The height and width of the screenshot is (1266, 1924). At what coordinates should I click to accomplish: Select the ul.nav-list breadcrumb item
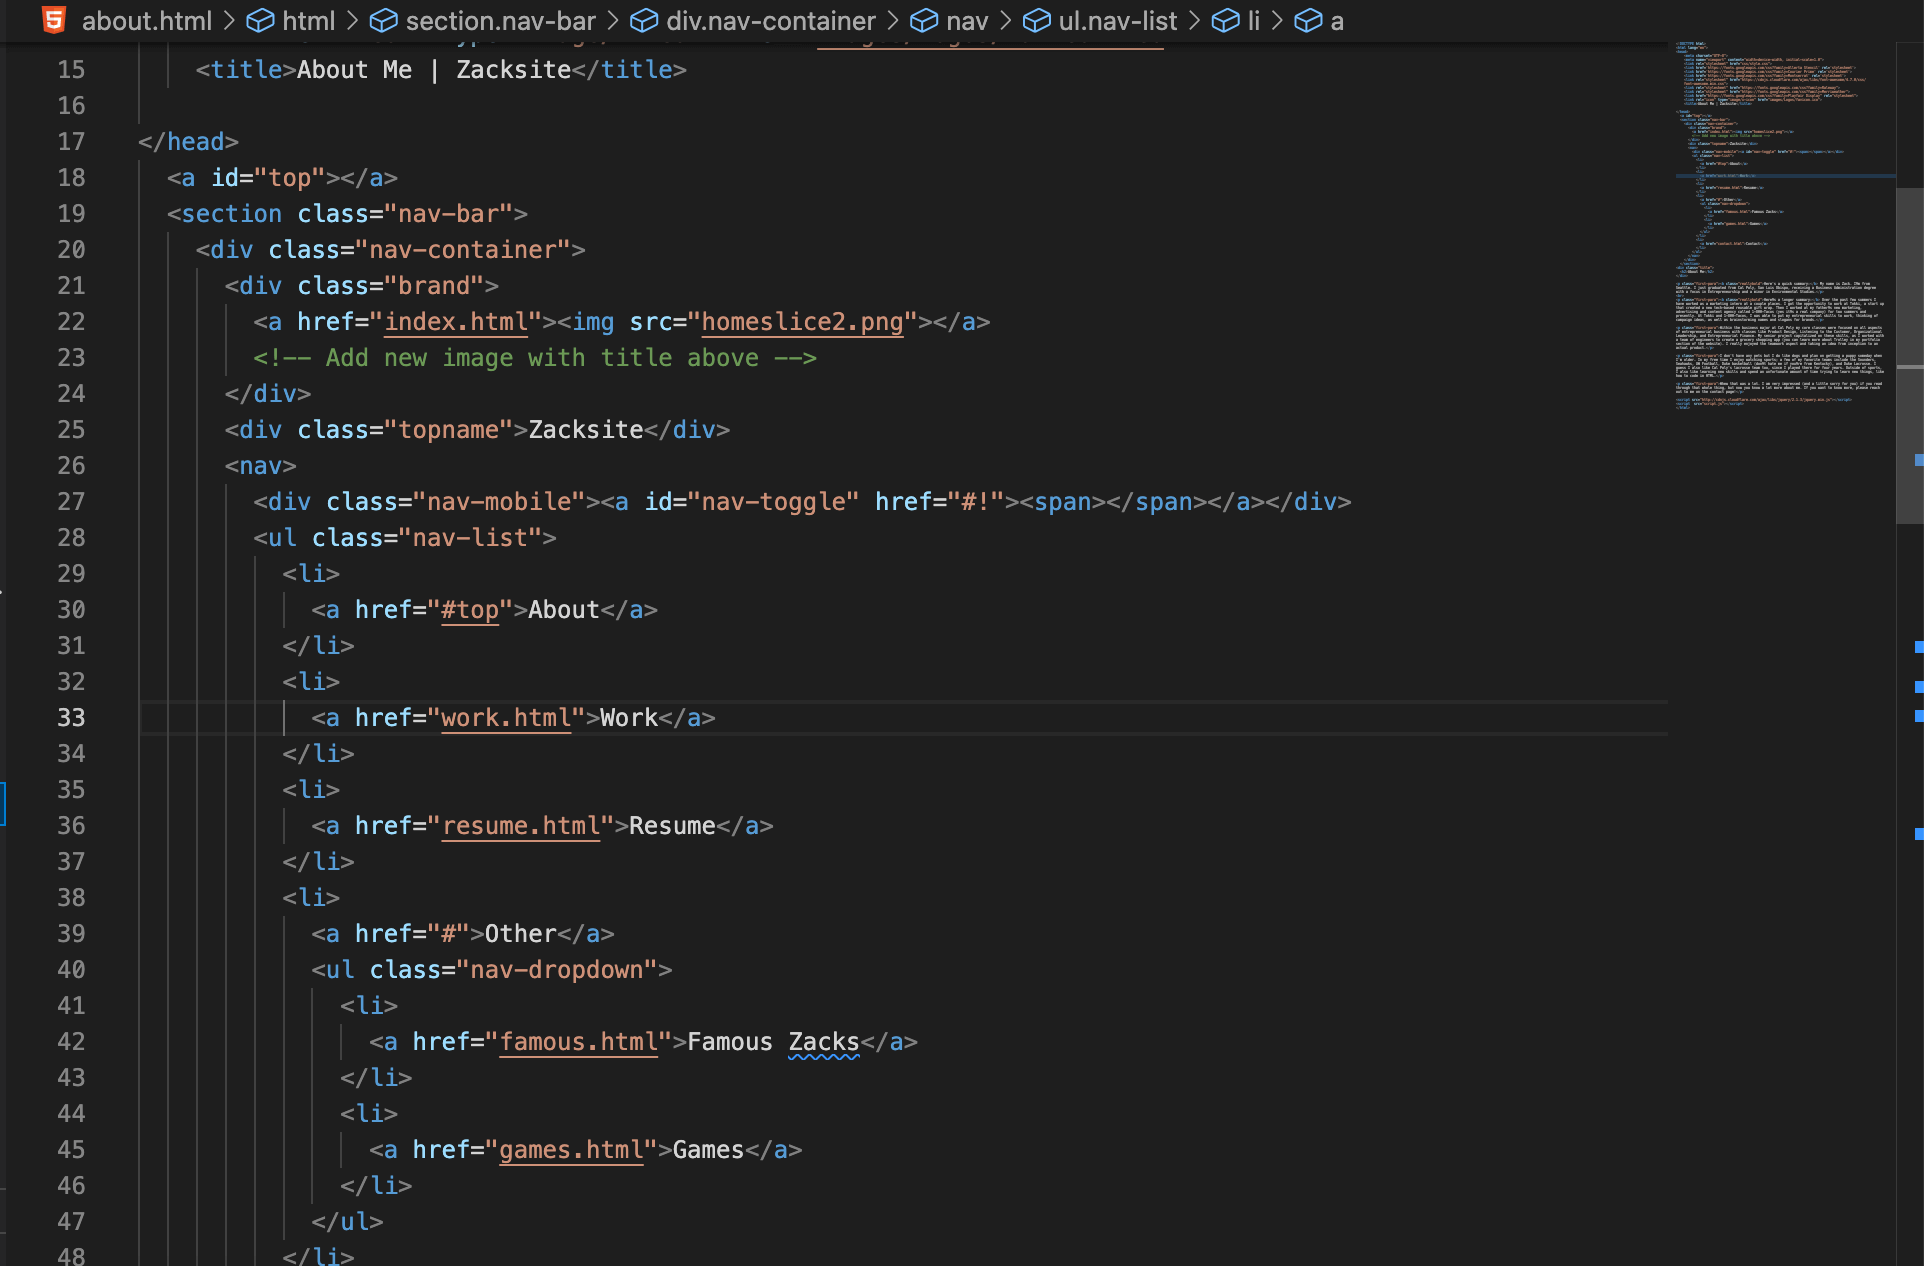coord(1117,21)
